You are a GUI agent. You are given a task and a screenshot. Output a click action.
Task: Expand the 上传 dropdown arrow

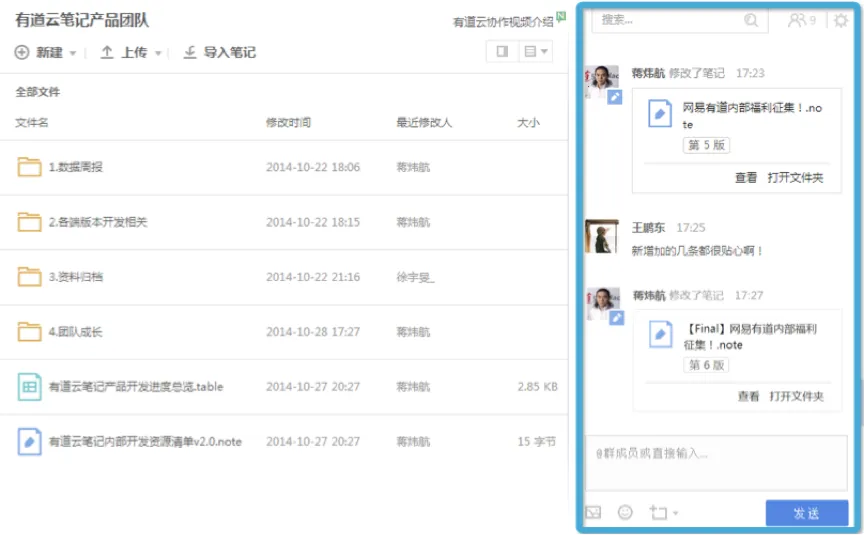click(x=158, y=53)
